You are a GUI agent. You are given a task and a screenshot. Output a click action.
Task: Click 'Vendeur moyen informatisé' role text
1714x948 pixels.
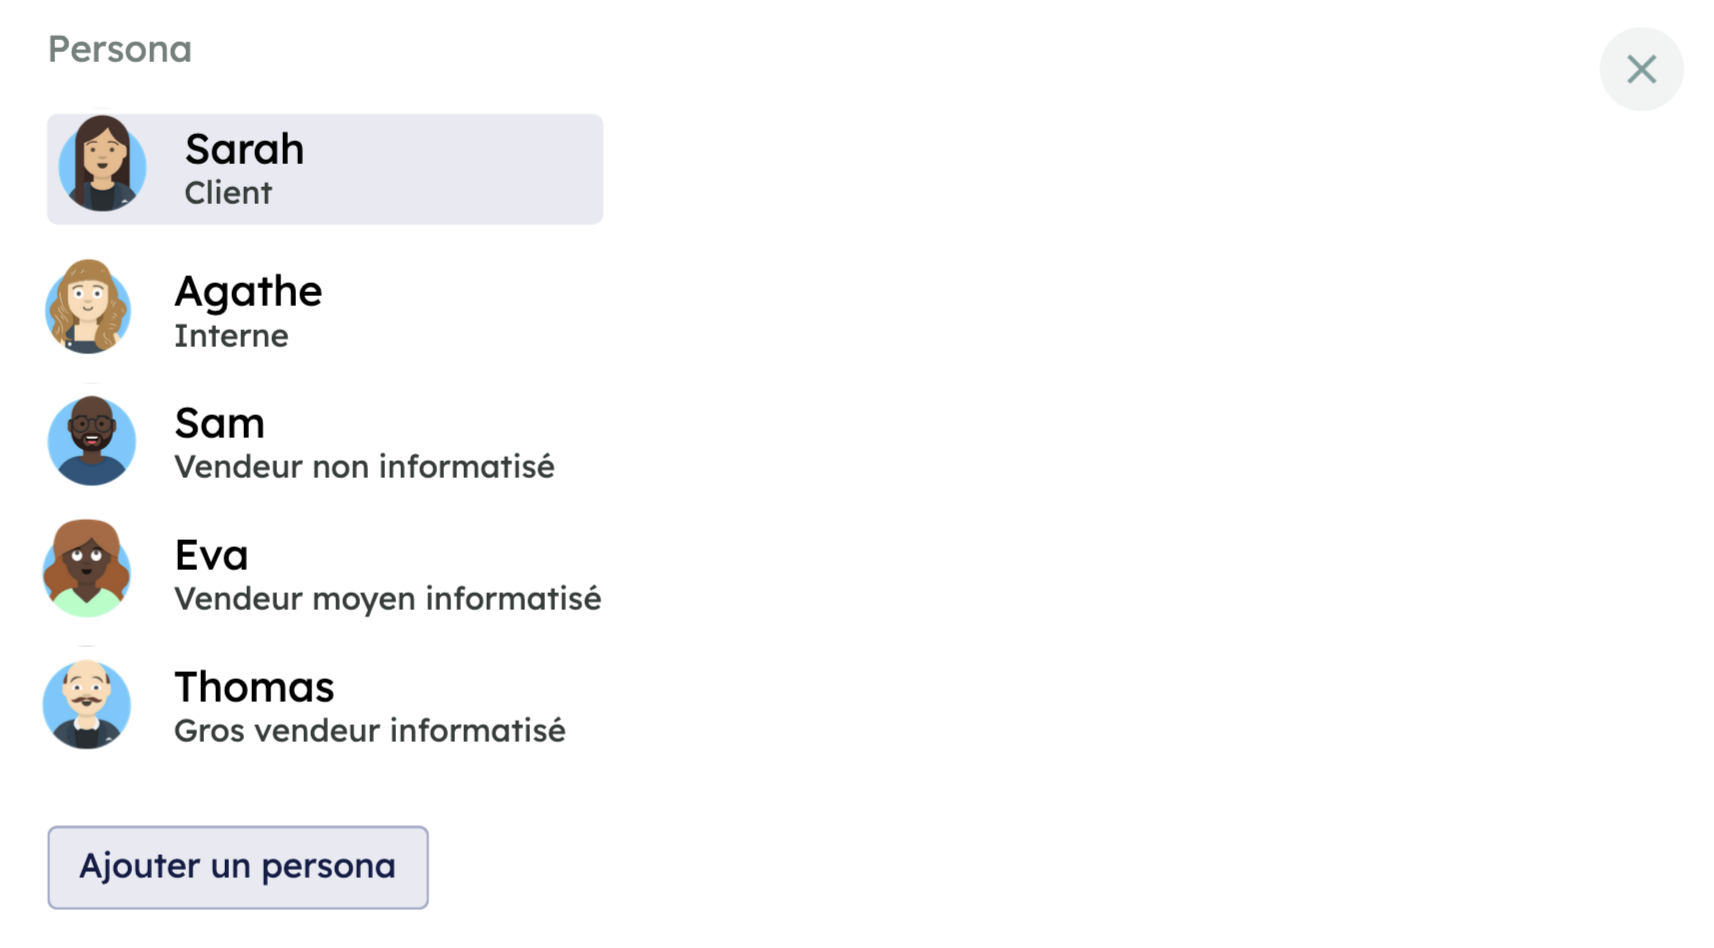(x=387, y=599)
